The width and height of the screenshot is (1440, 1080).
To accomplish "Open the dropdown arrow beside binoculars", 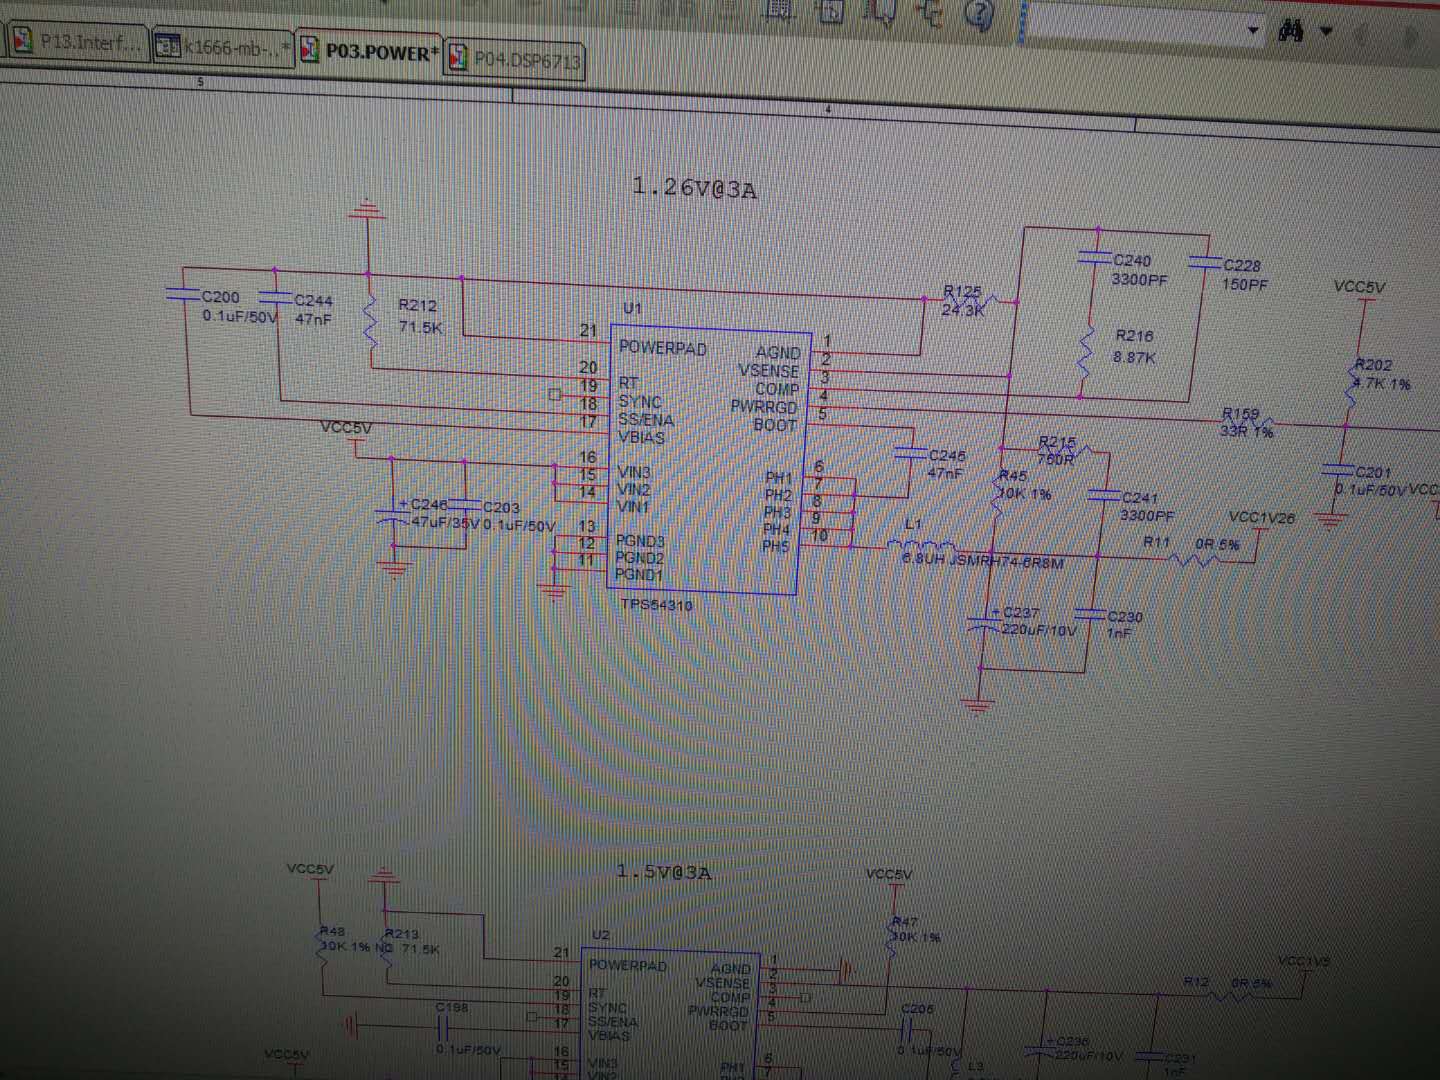I will 1327,31.
